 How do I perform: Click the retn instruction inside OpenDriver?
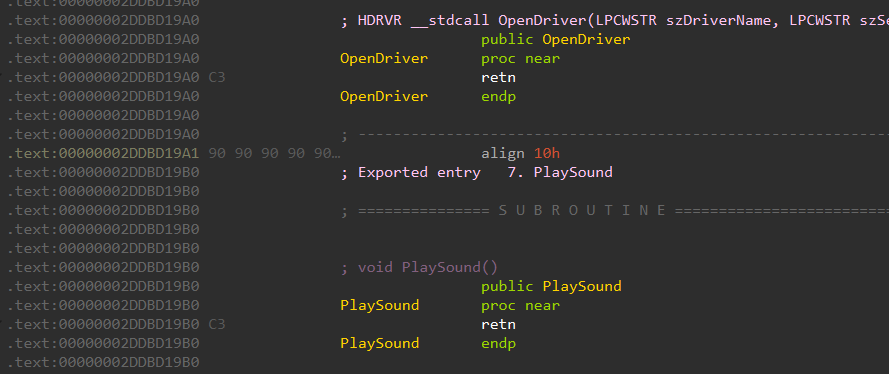498,78
